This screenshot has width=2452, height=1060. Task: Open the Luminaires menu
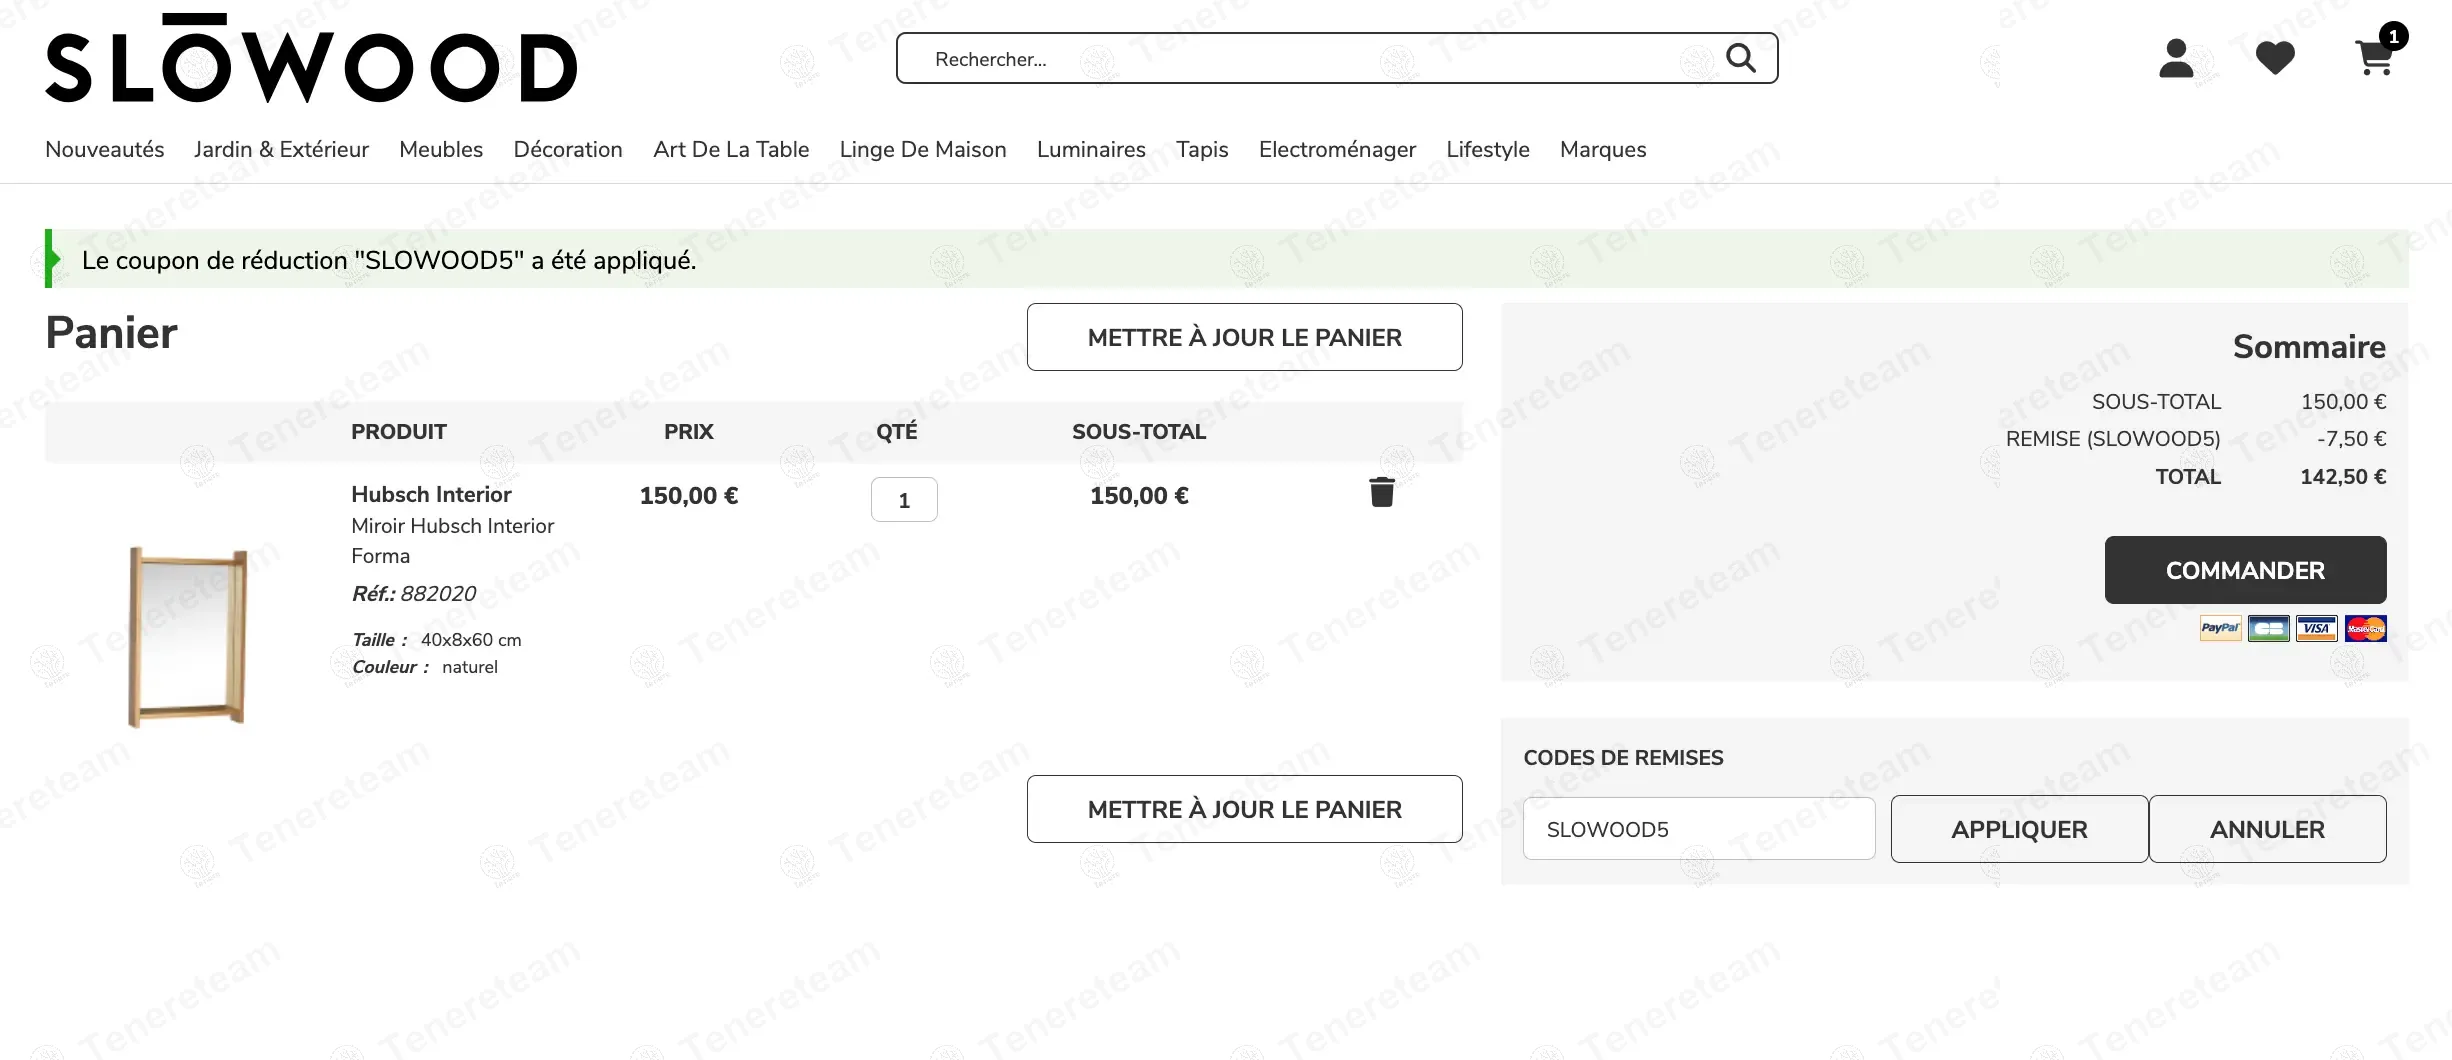(x=1091, y=149)
